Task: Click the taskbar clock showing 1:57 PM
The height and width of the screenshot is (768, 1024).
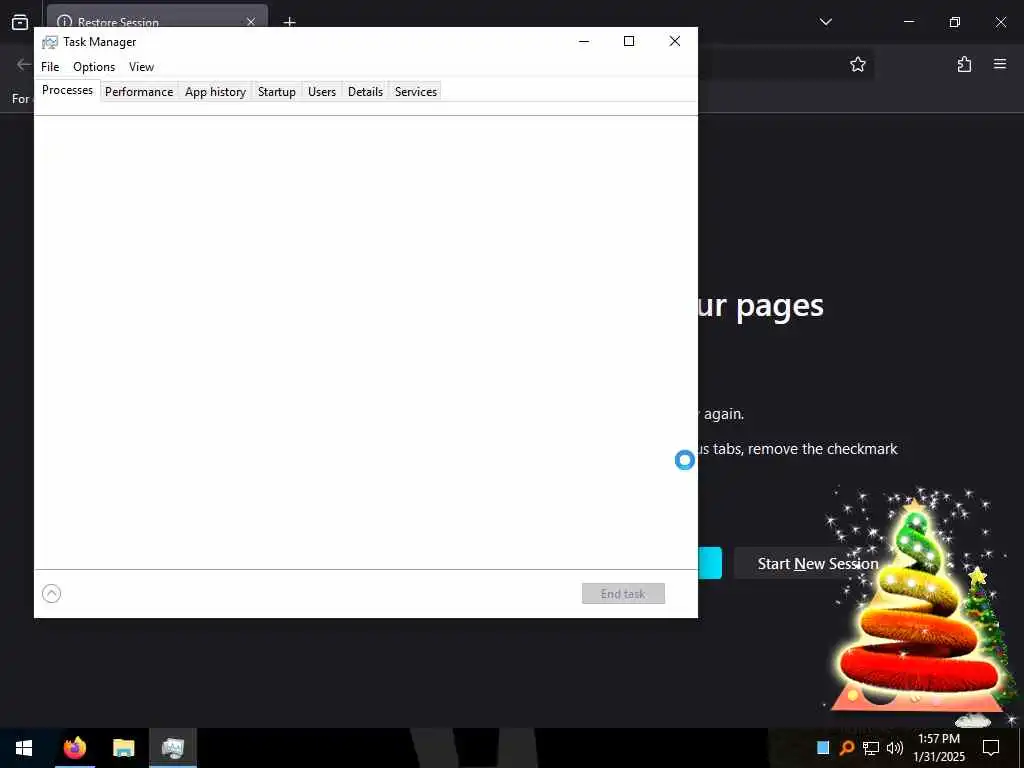Action: point(938,748)
